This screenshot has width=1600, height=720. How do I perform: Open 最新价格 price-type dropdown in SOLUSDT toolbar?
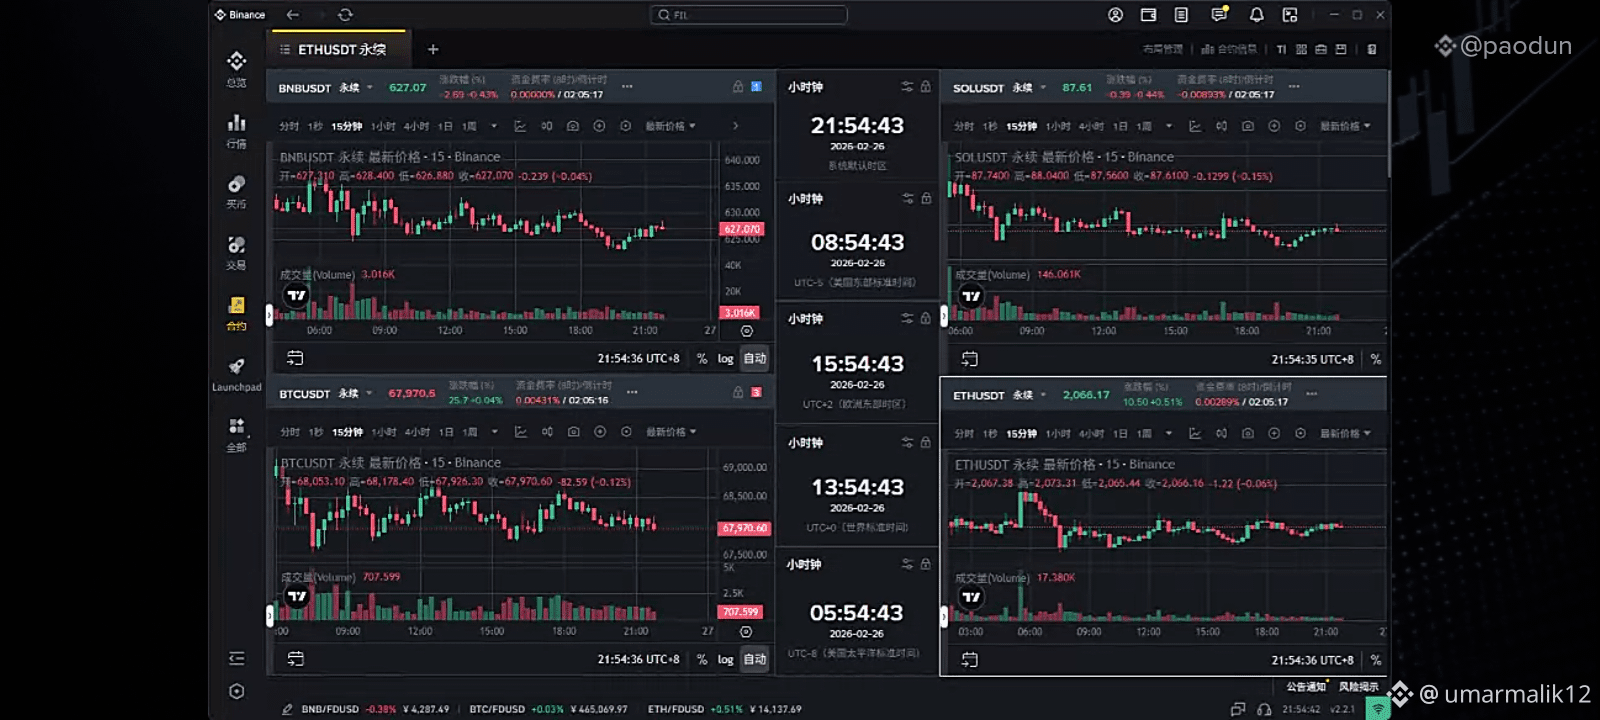pyautogui.click(x=1346, y=126)
